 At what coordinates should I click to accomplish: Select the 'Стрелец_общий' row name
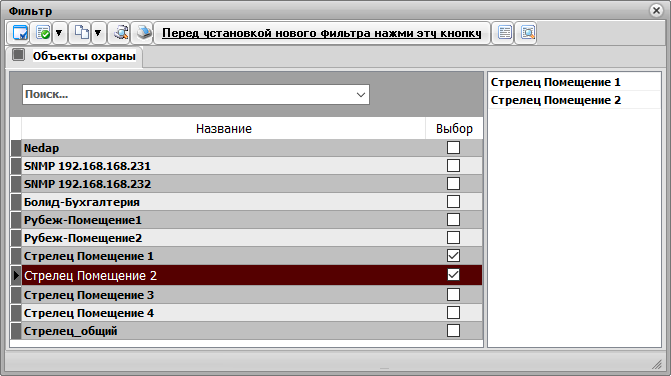71,331
